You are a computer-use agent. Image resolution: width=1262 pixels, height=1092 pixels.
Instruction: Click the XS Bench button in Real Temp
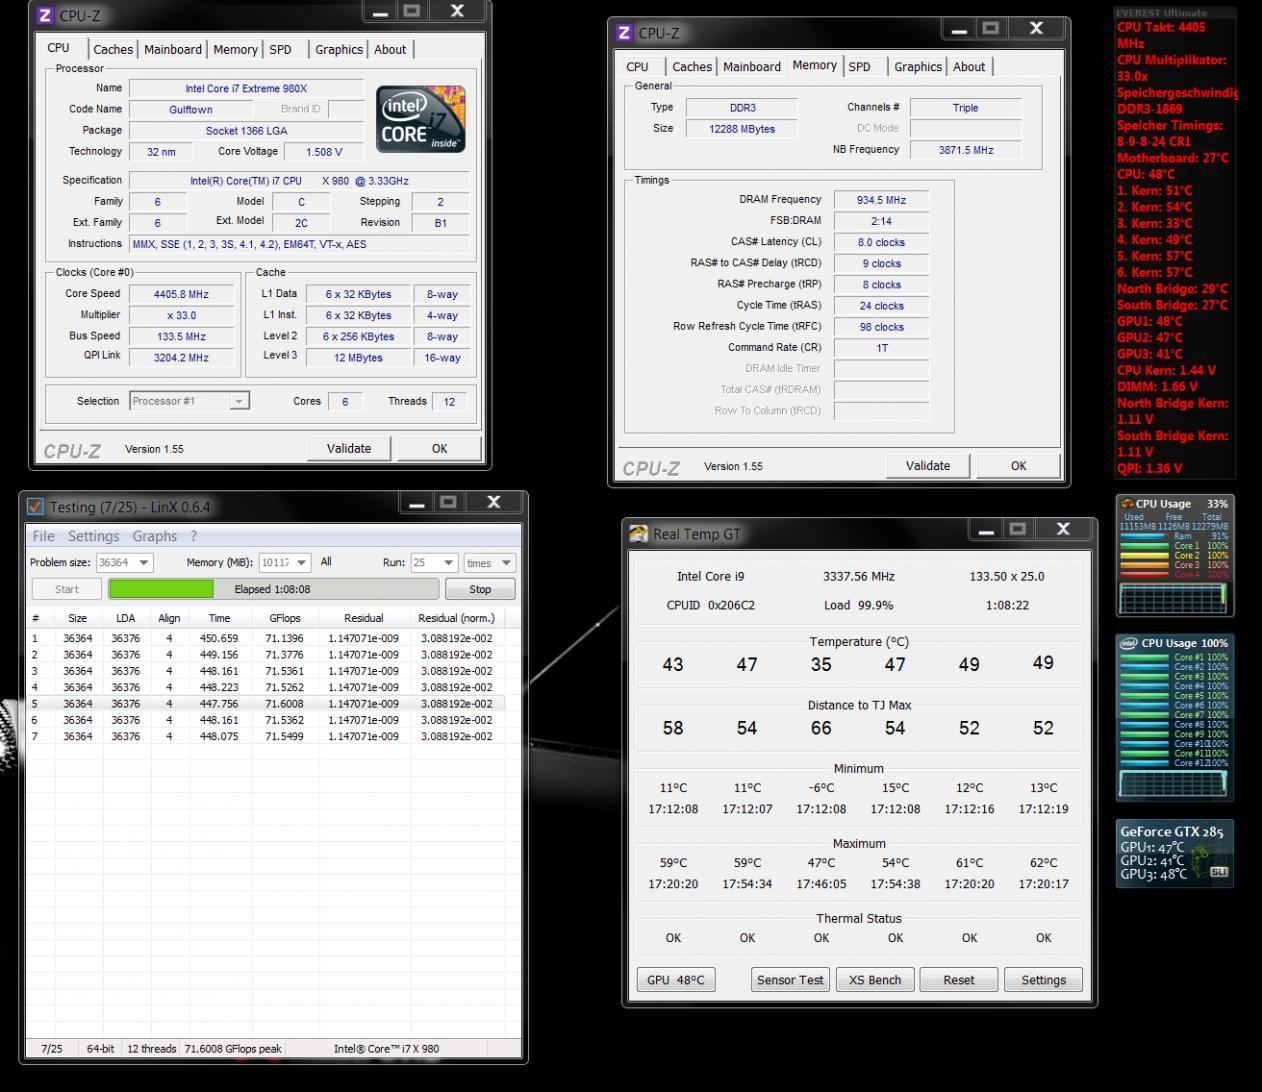(875, 980)
